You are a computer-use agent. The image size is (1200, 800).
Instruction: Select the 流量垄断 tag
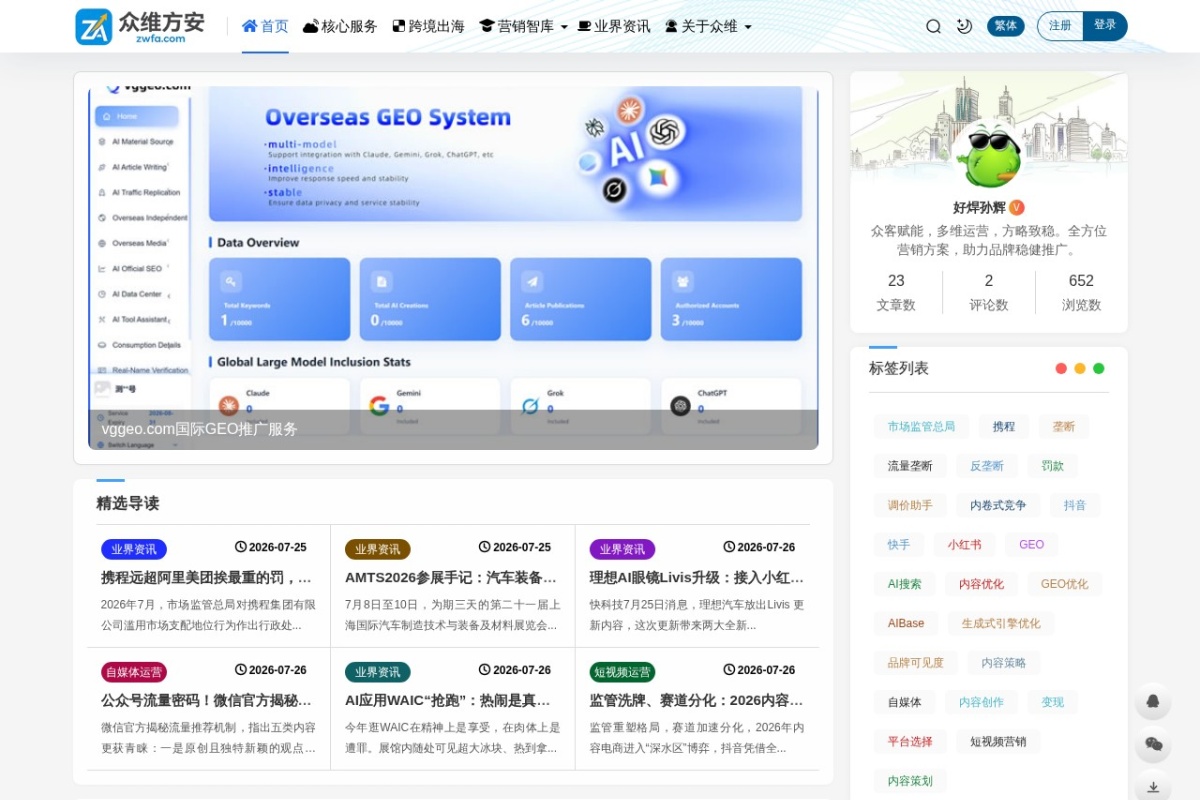(910, 466)
